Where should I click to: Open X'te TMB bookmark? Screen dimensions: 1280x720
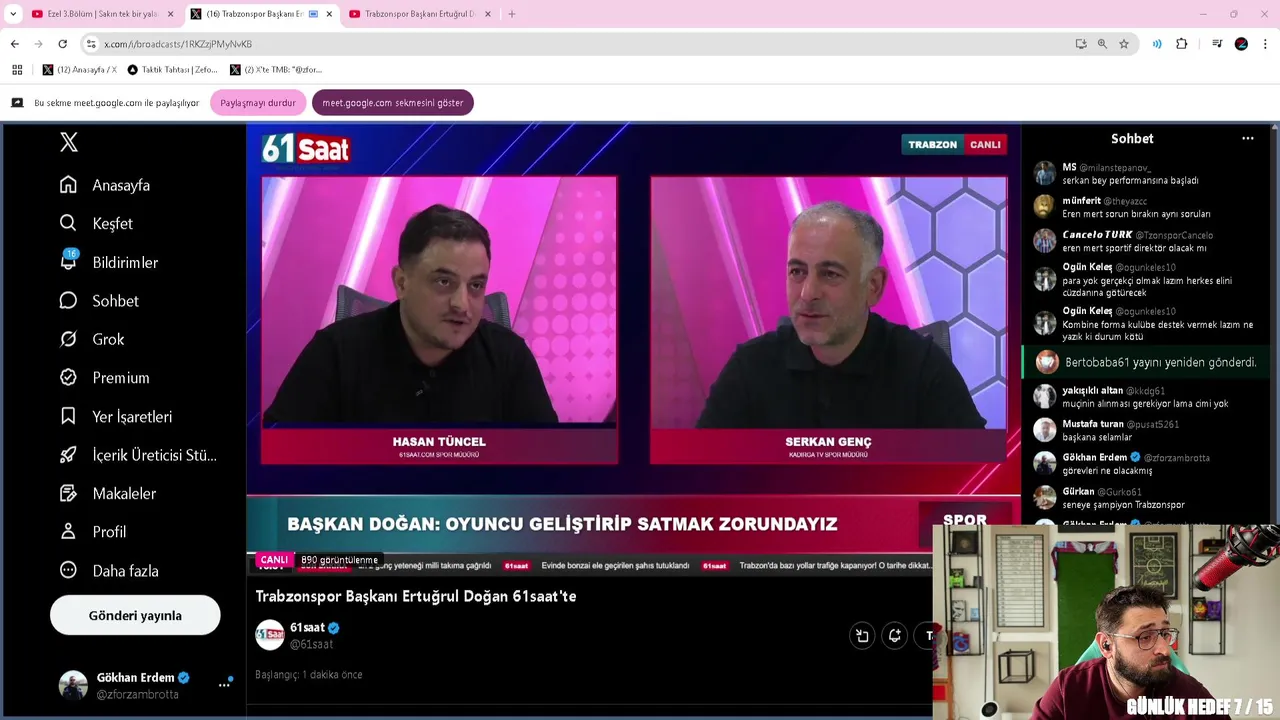276,70
